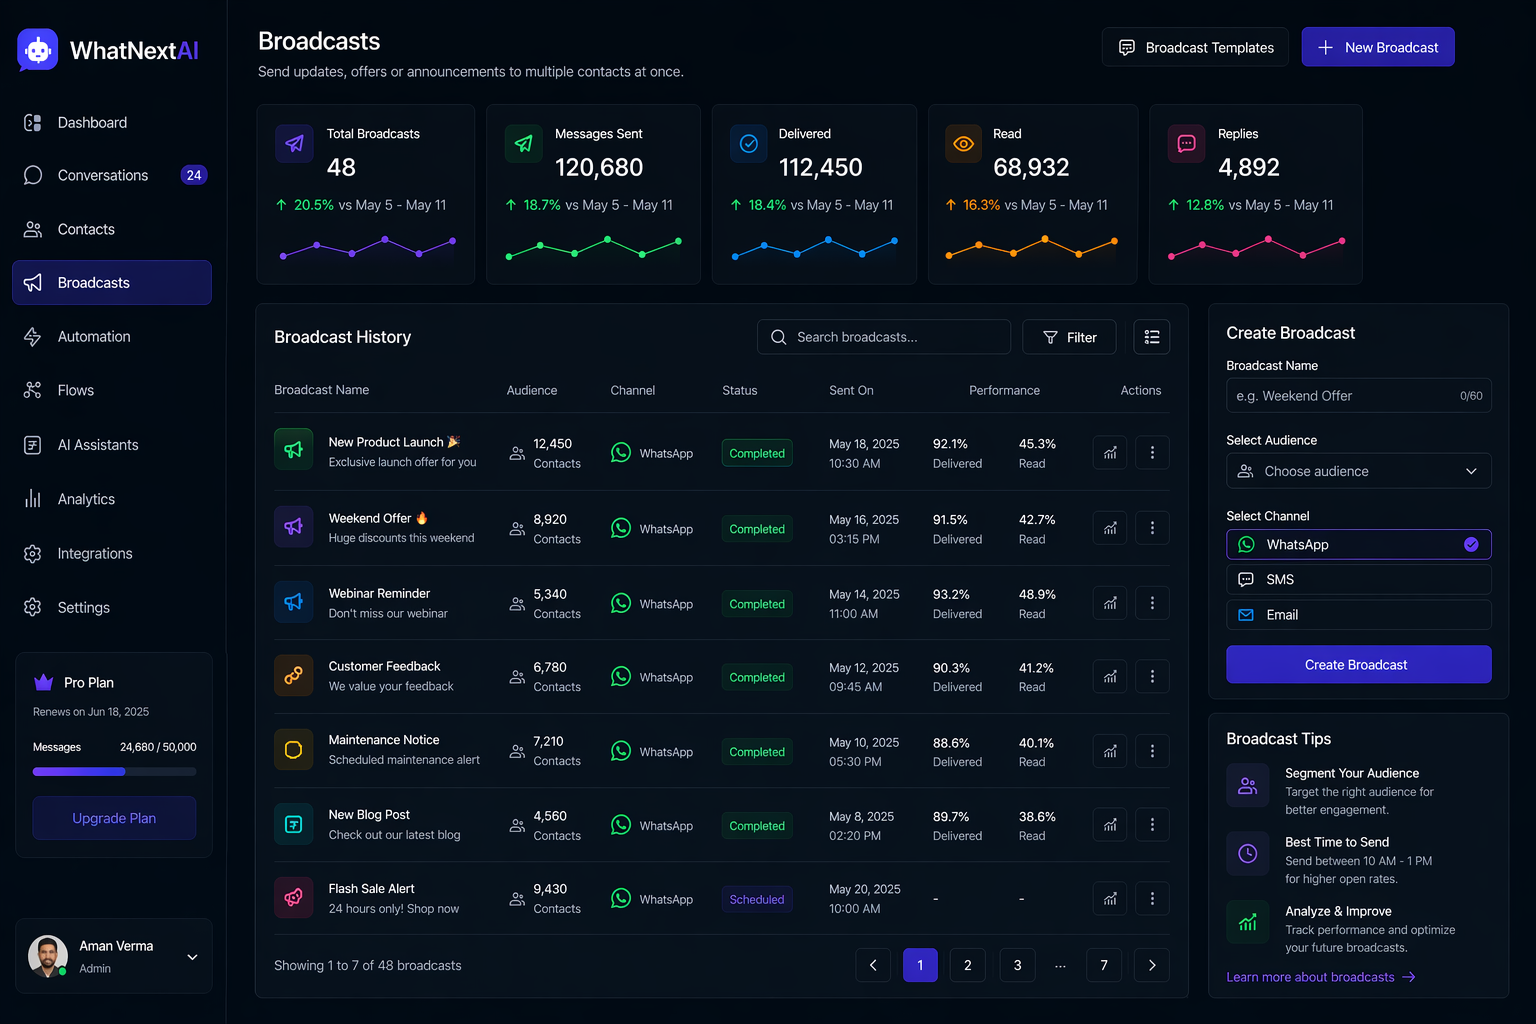Click the Broadcast Name input field
This screenshot has height=1024, width=1536.
pyautogui.click(x=1359, y=396)
